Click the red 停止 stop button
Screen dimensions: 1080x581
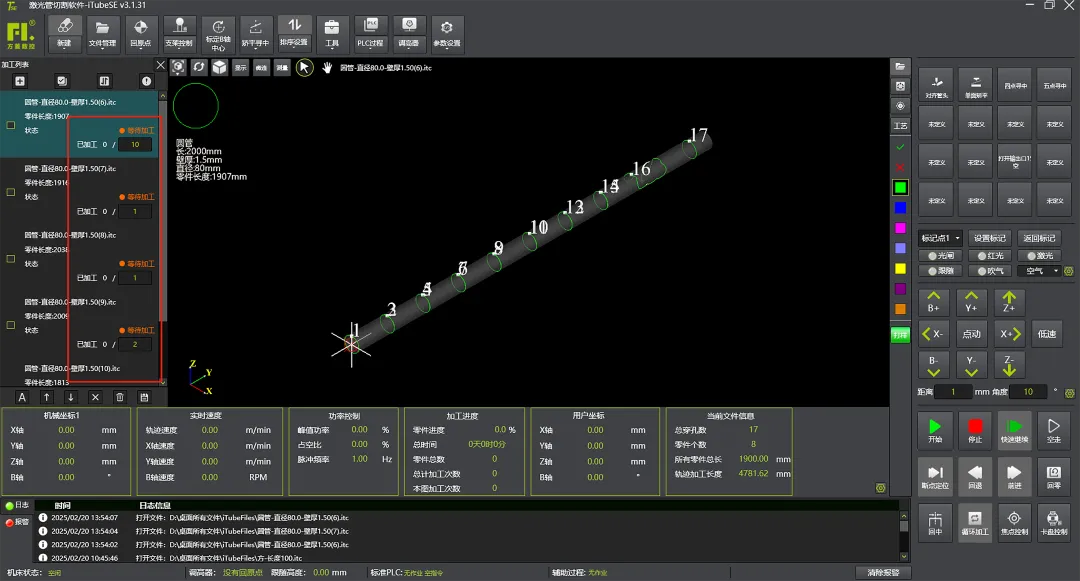[x=975, y=430]
